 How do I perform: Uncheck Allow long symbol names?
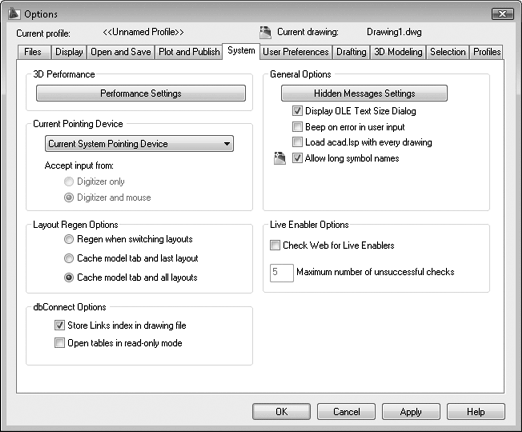point(297,158)
